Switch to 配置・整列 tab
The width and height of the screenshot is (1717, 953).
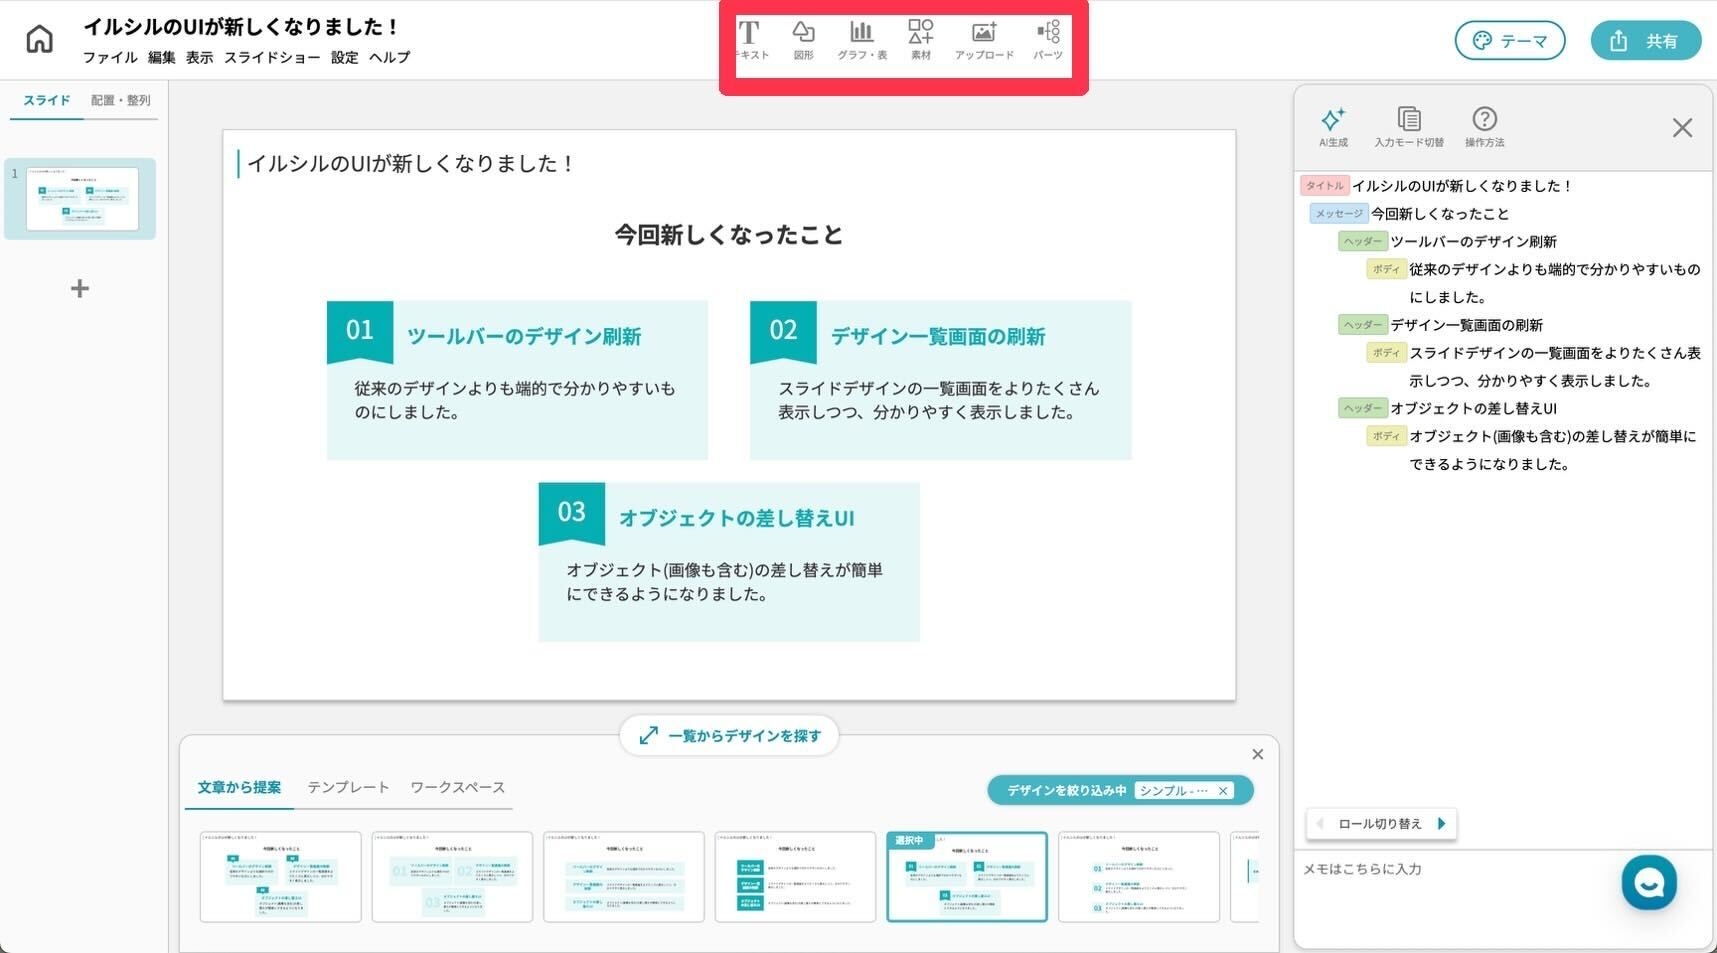pyautogui.click(x=120, y=101)
